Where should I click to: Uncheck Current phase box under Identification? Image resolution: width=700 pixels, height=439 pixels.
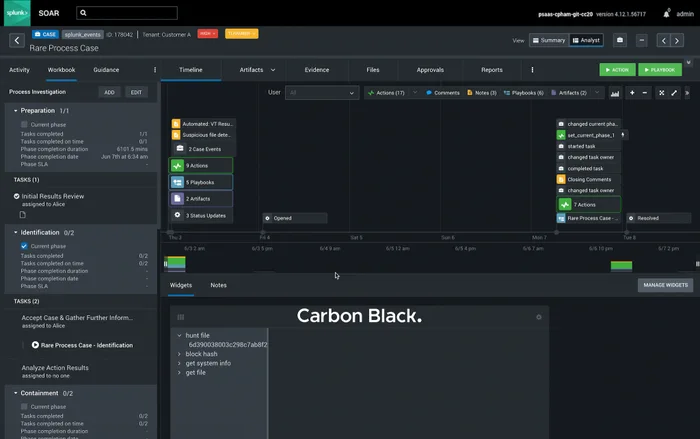tap(25, 246)
